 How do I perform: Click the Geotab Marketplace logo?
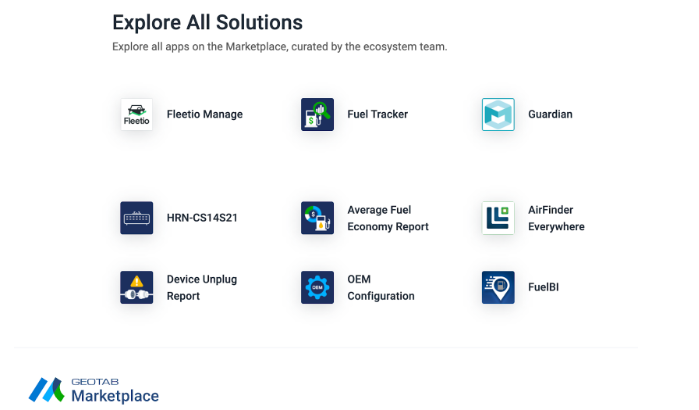pyautogui.click(x=94, y=390)
